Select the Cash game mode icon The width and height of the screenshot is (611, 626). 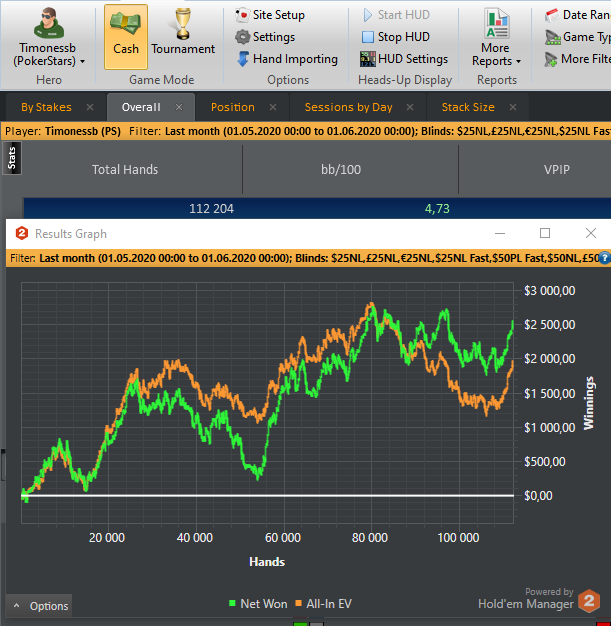(126, 37)
